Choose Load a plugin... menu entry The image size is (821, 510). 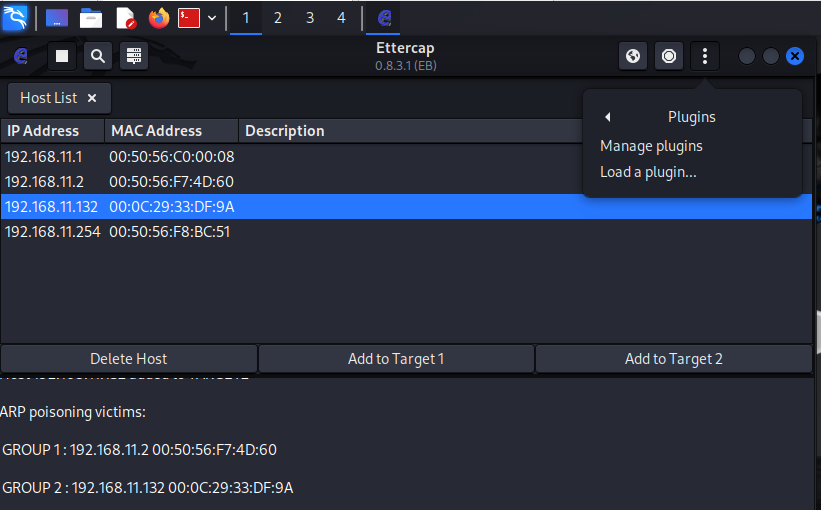click(x=648, y=172)
